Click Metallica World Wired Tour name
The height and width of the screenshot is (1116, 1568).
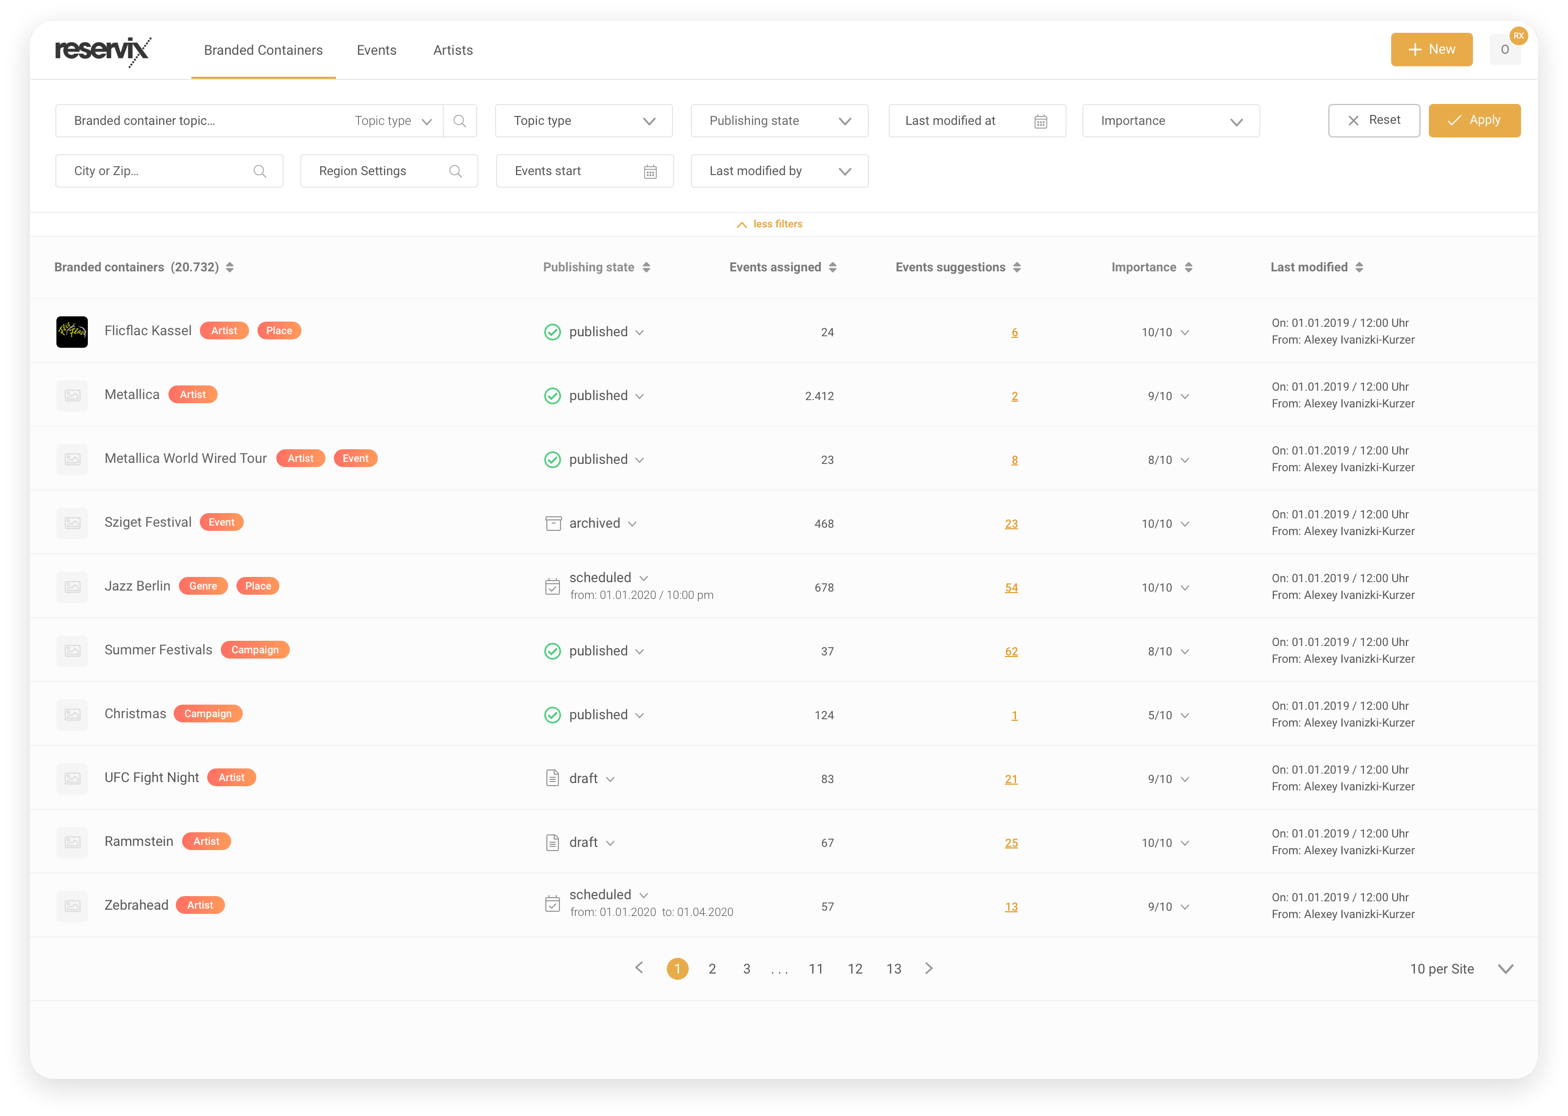pyautogui.click(x=185, y=458)
